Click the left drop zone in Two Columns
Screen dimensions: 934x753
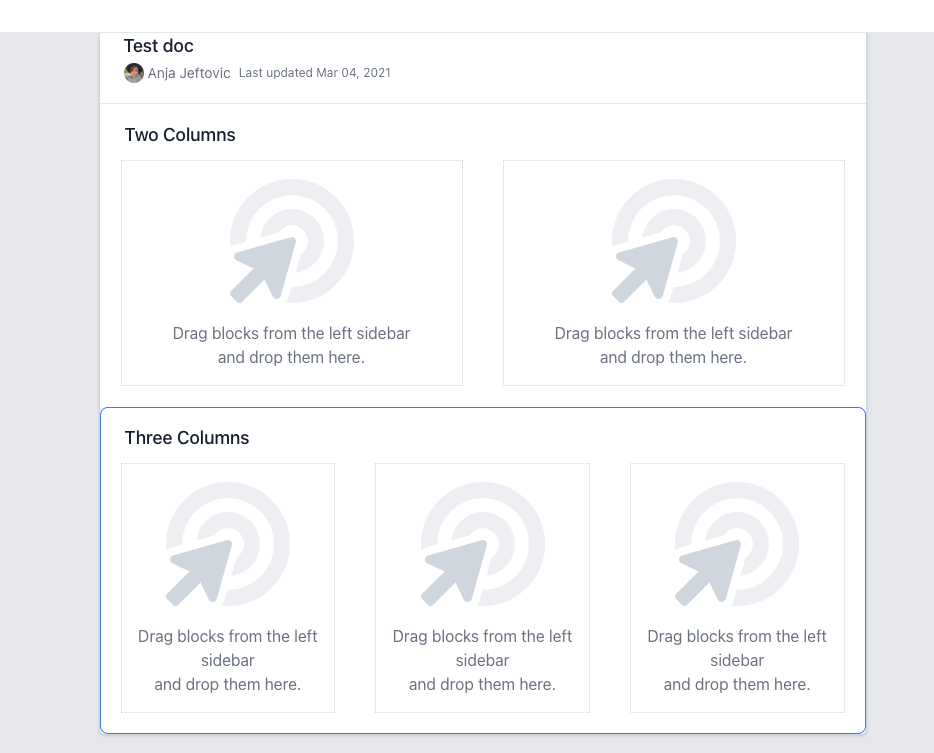pos(292,273)
